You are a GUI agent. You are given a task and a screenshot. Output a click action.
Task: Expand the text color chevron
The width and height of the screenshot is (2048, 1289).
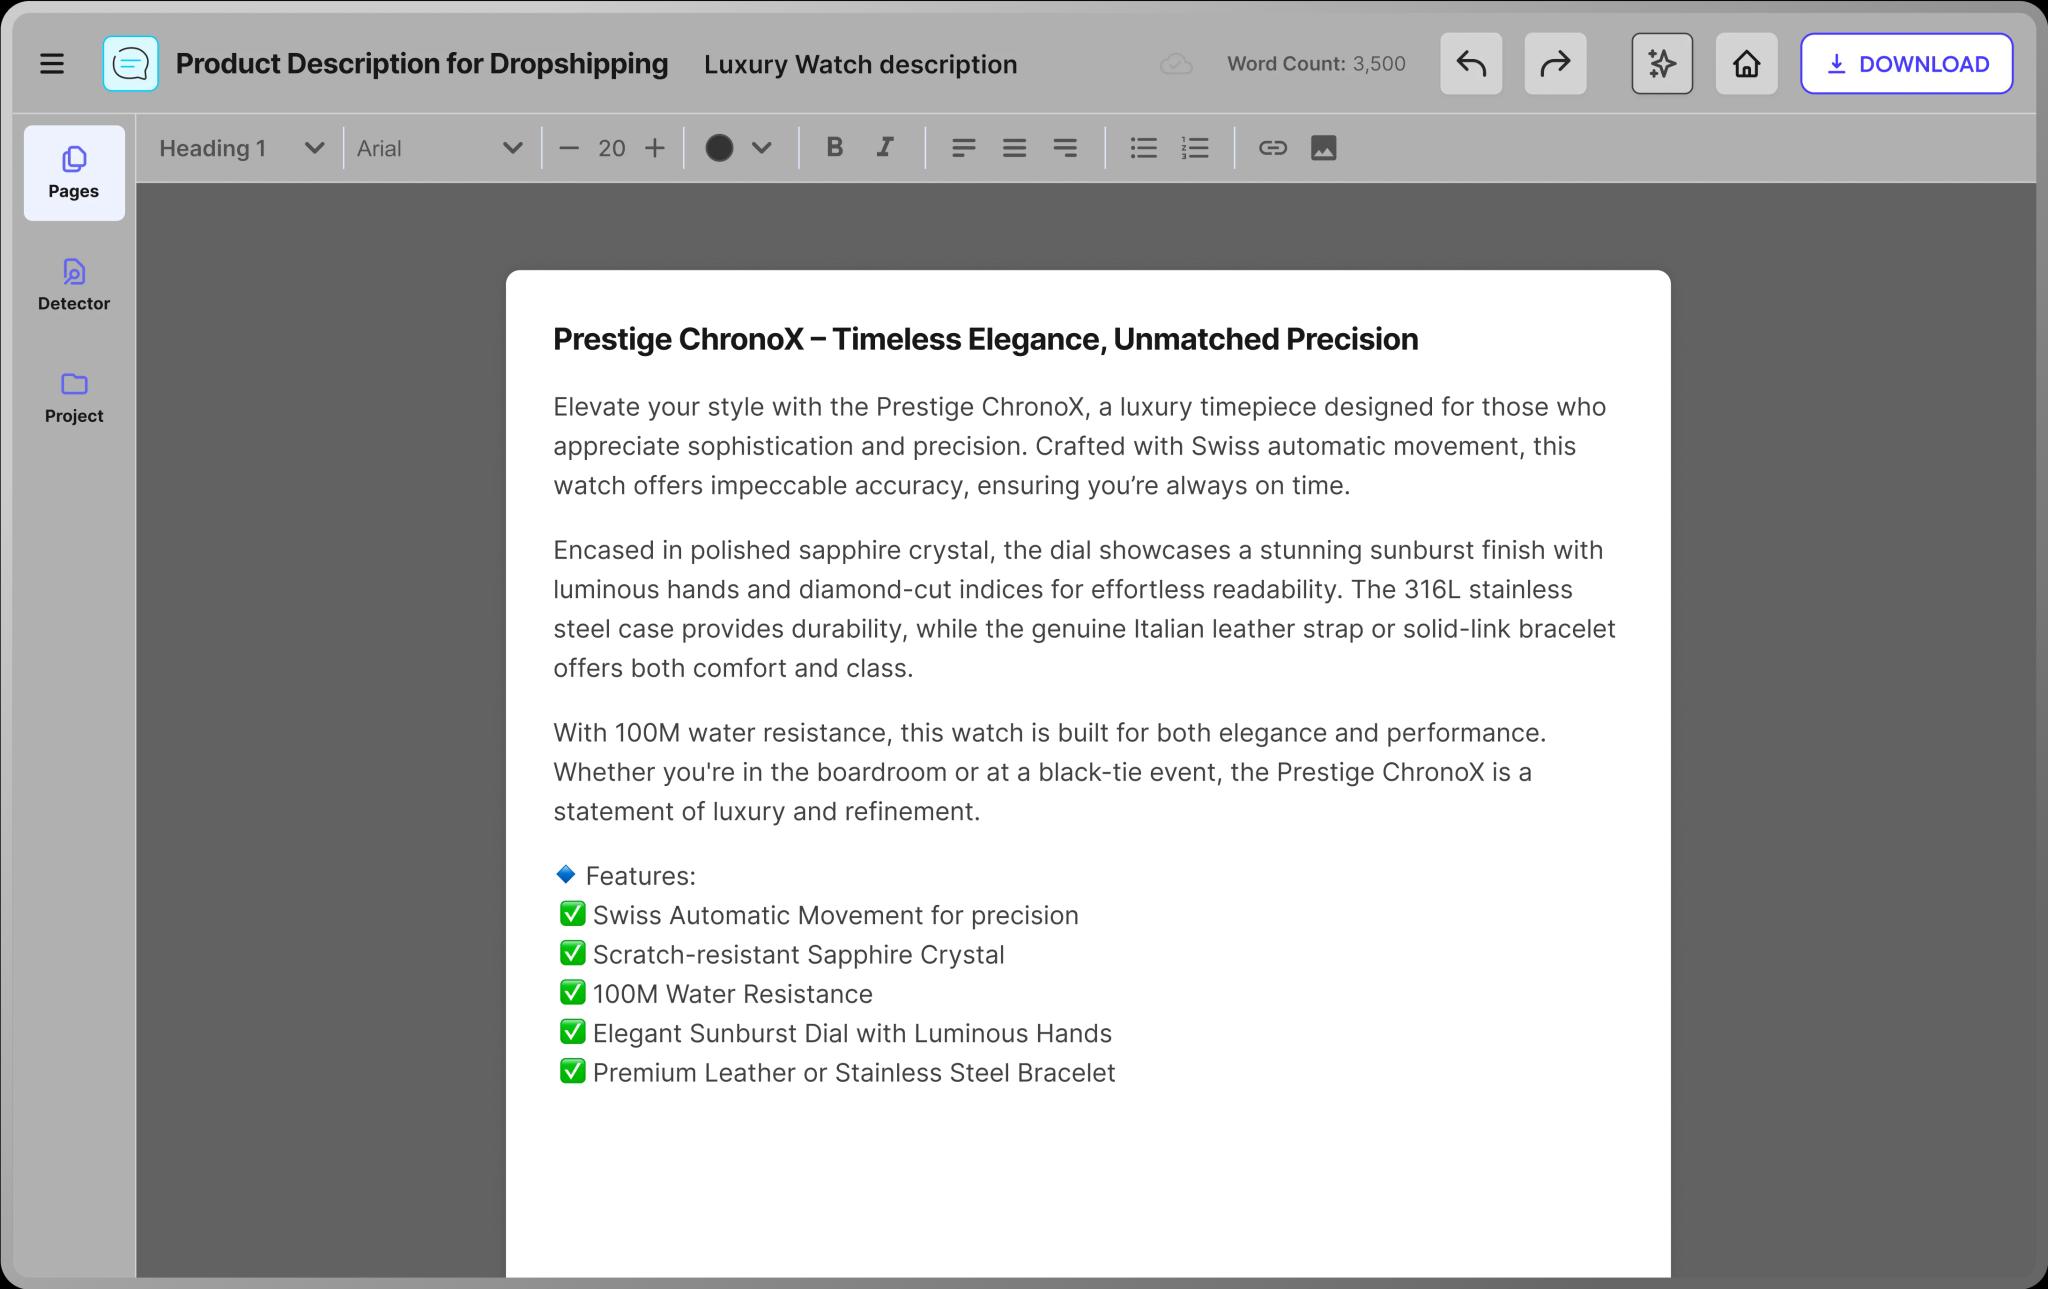point(762,148)
